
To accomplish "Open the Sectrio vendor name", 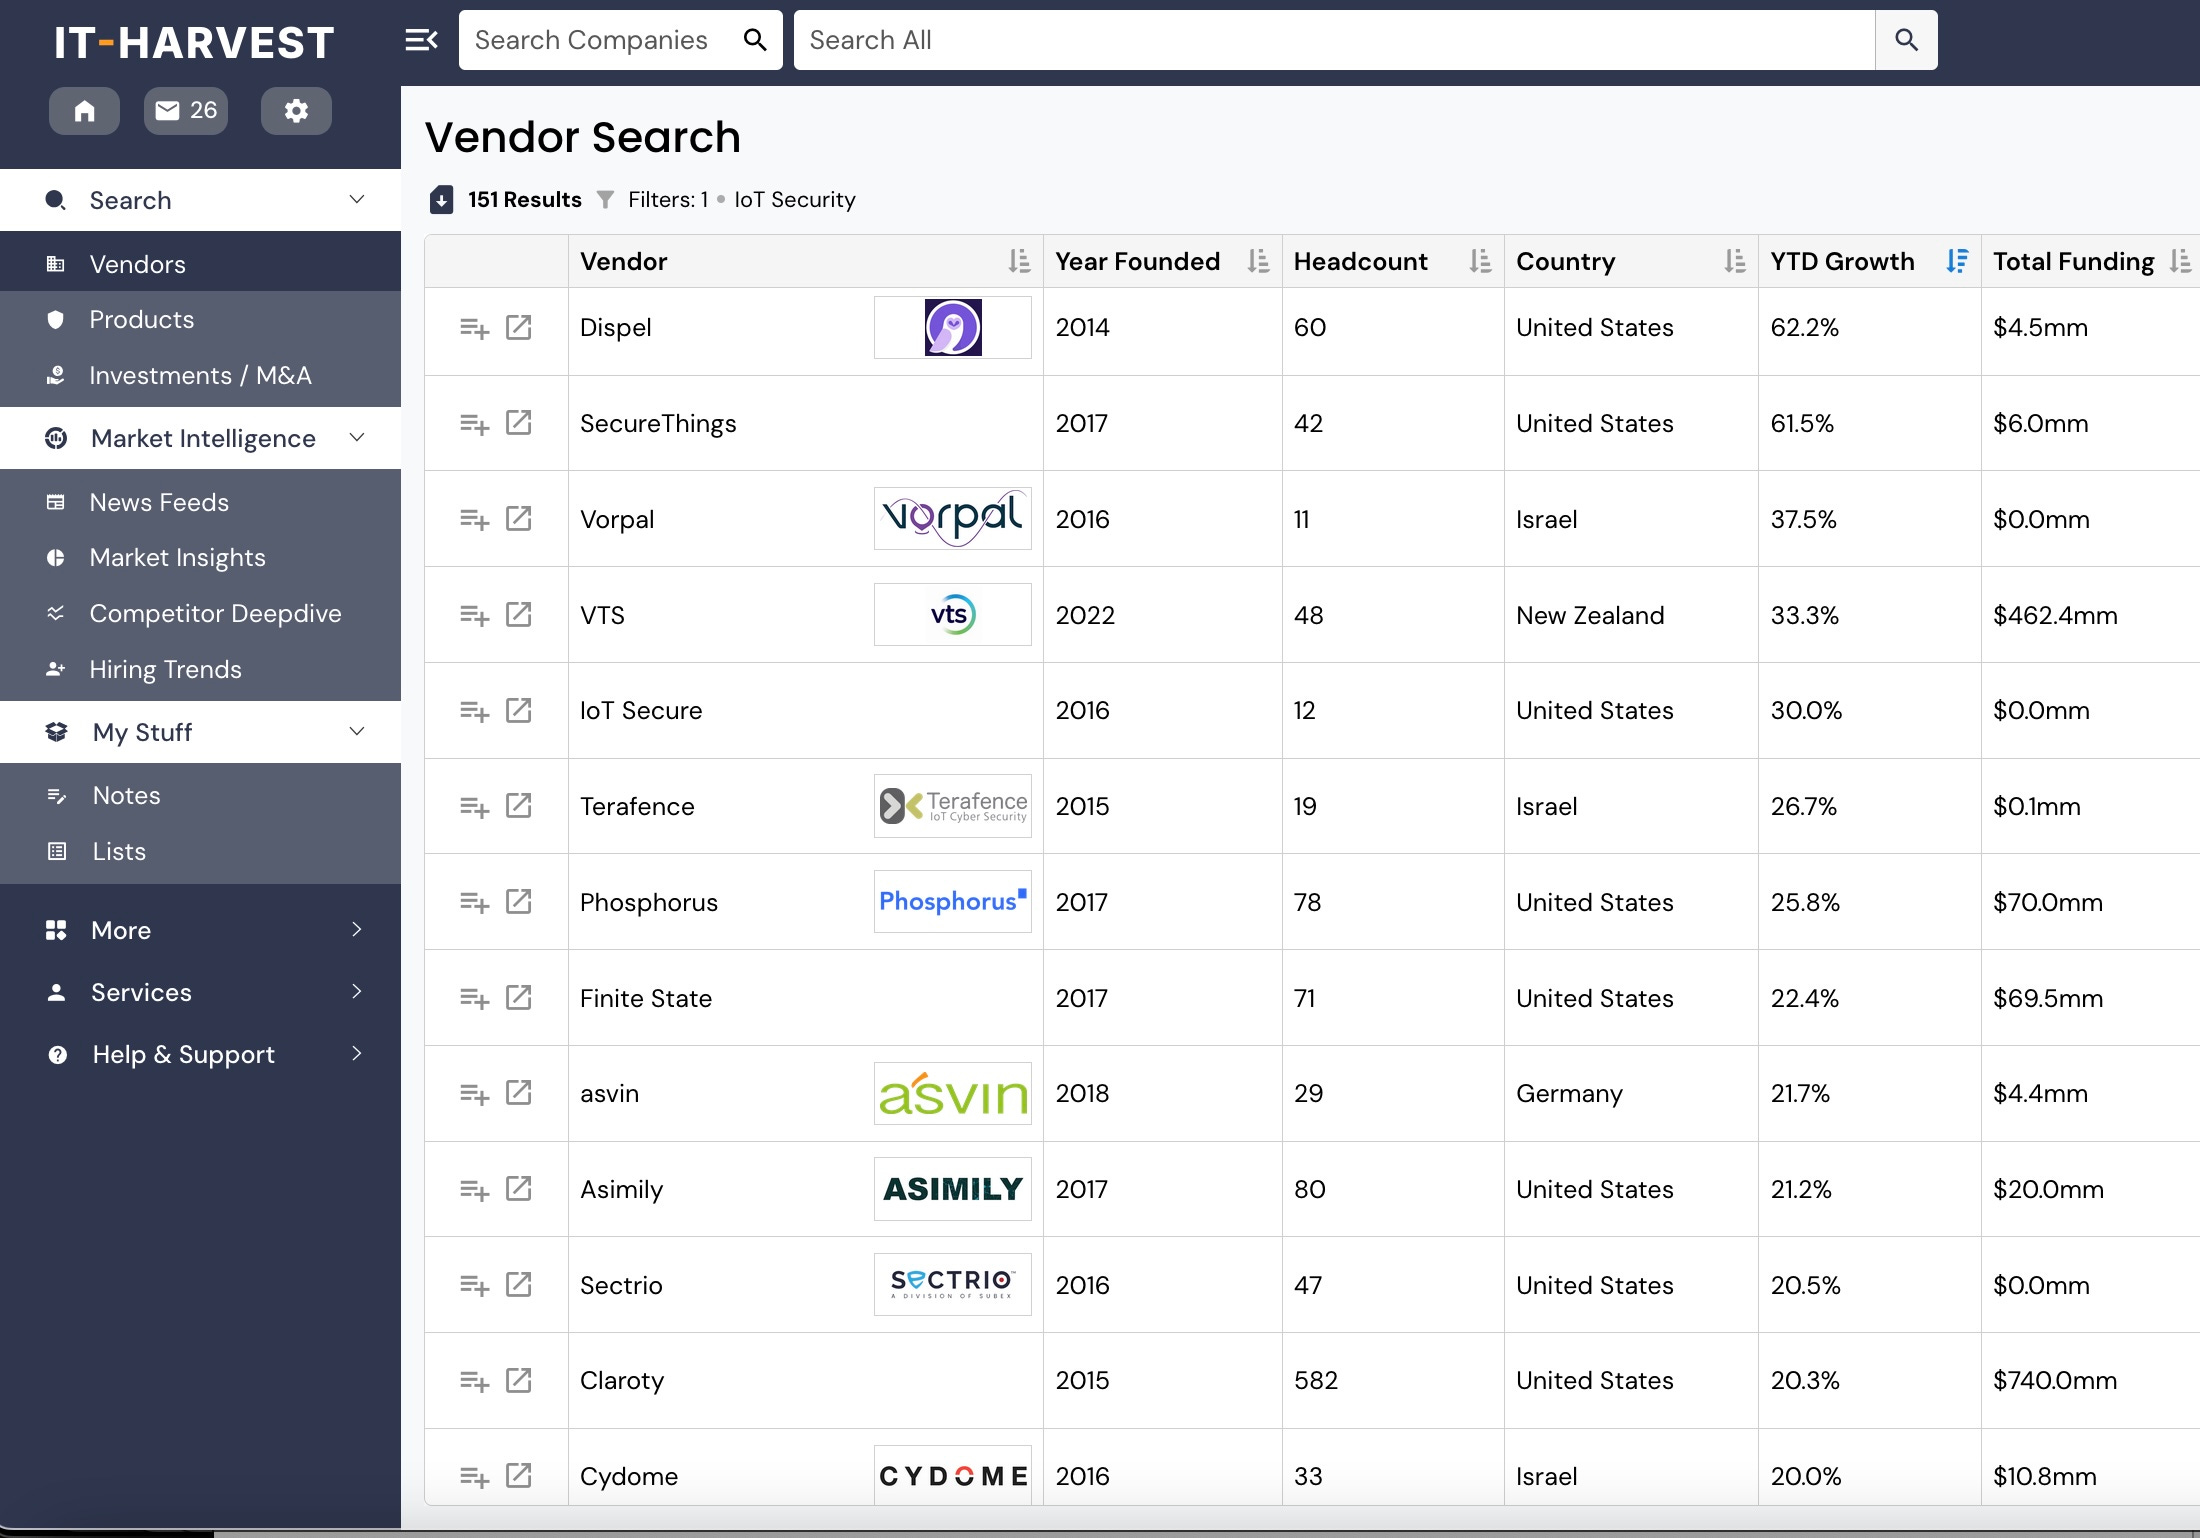I will [621, 1285].
